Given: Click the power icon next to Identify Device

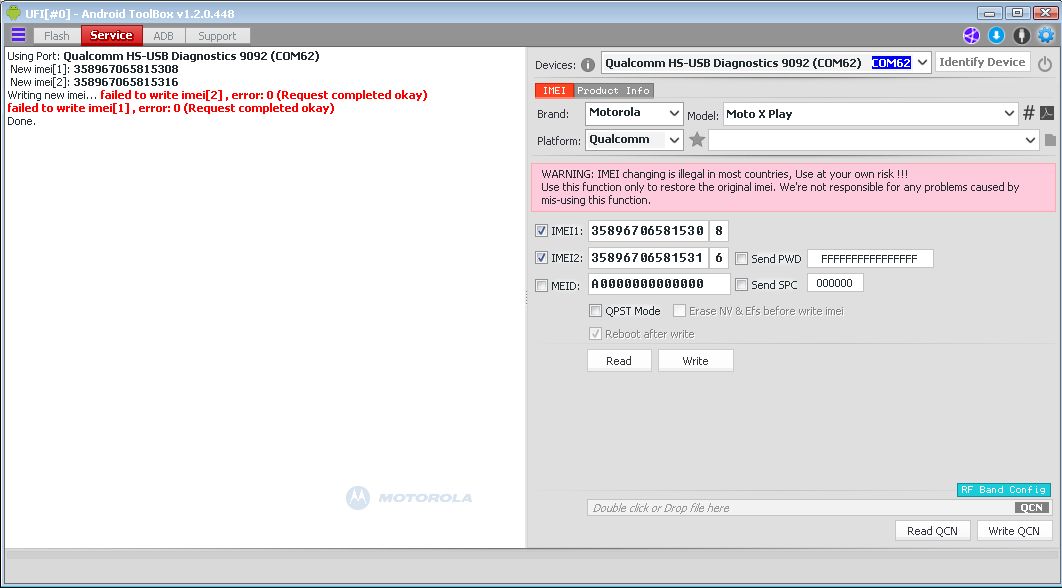Looking at the screenshot, I should [1045, 64].
